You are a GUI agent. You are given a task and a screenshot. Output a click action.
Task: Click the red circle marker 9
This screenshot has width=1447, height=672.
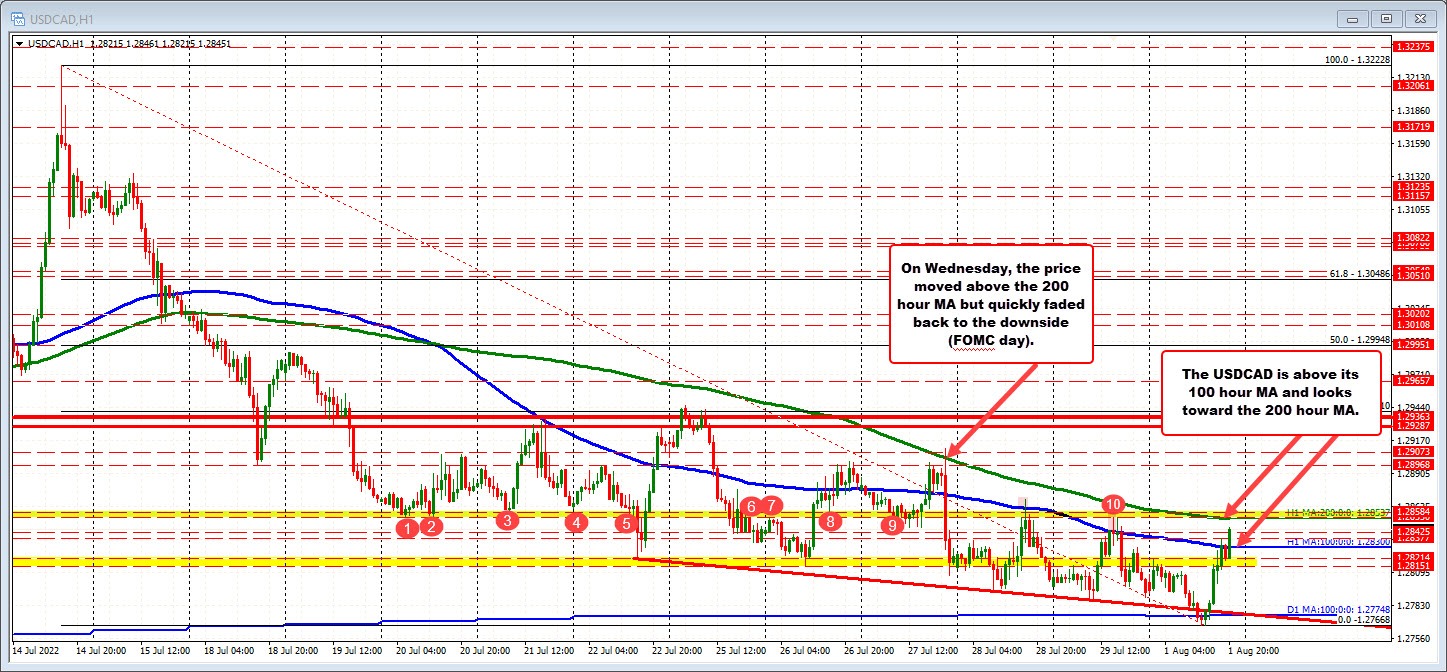coord(892,524)
